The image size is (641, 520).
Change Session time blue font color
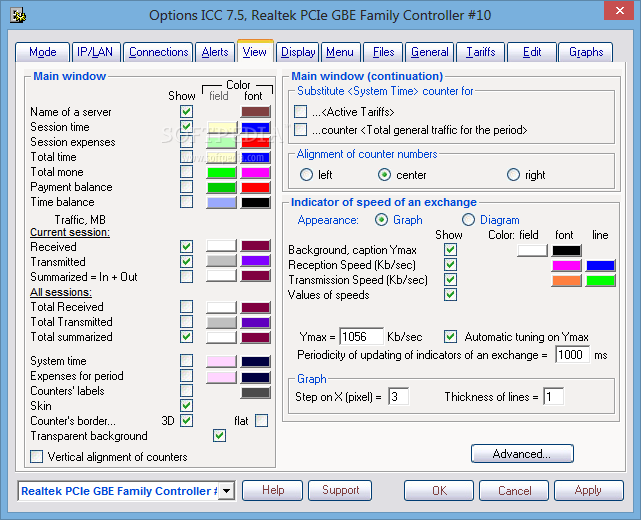click(x=256, y=127)
